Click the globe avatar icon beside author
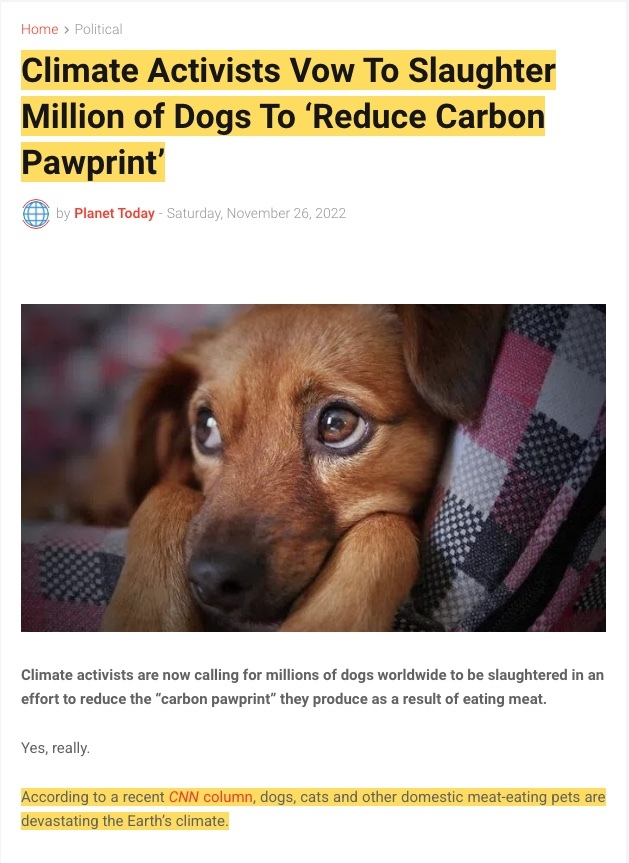 pyautogui.click(x=36, y=214)
